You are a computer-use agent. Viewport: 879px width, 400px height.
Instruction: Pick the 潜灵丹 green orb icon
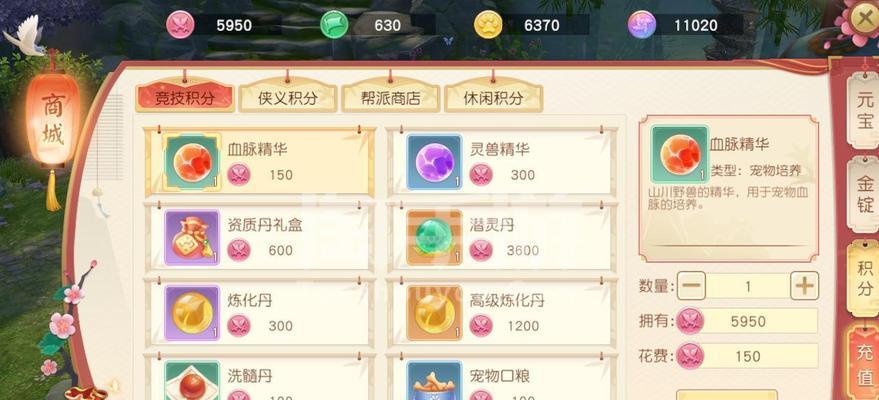[434, 238]
